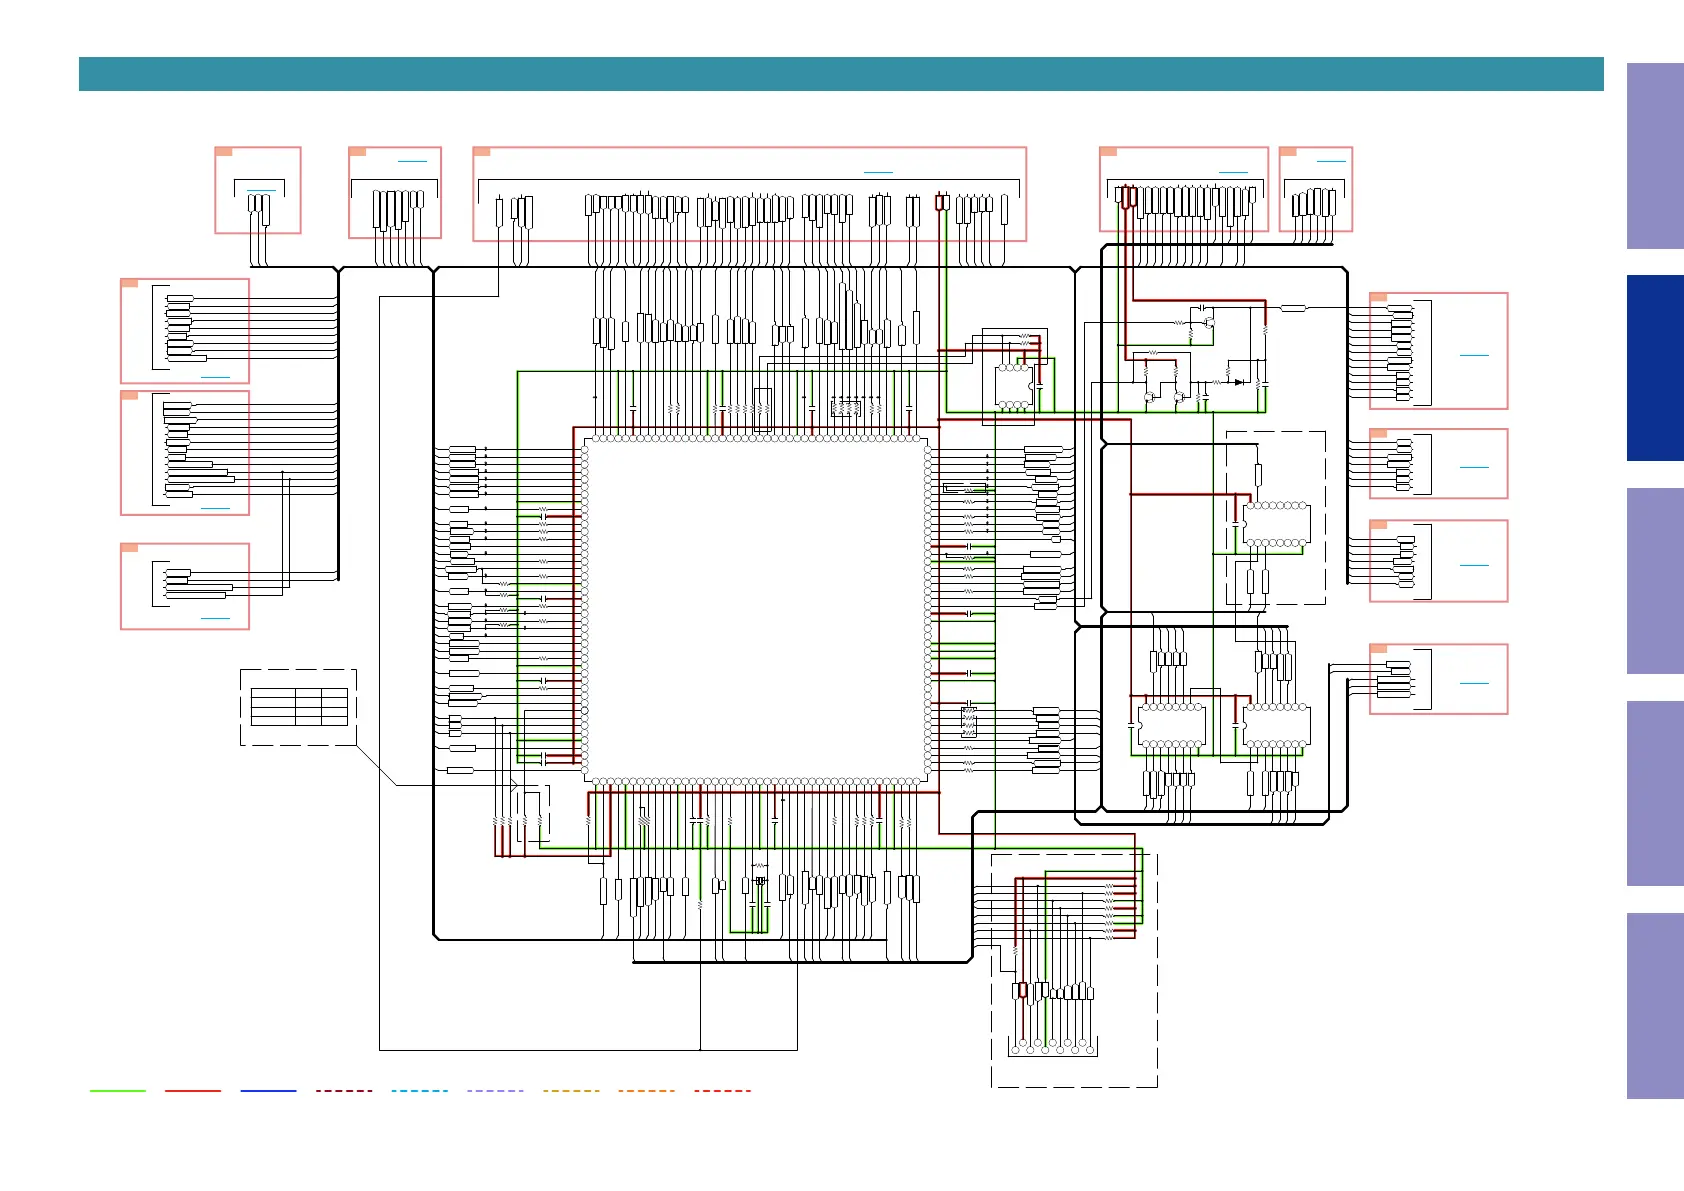
Task: Open the bottommost purple side tab
Action: [1655, 1006]
